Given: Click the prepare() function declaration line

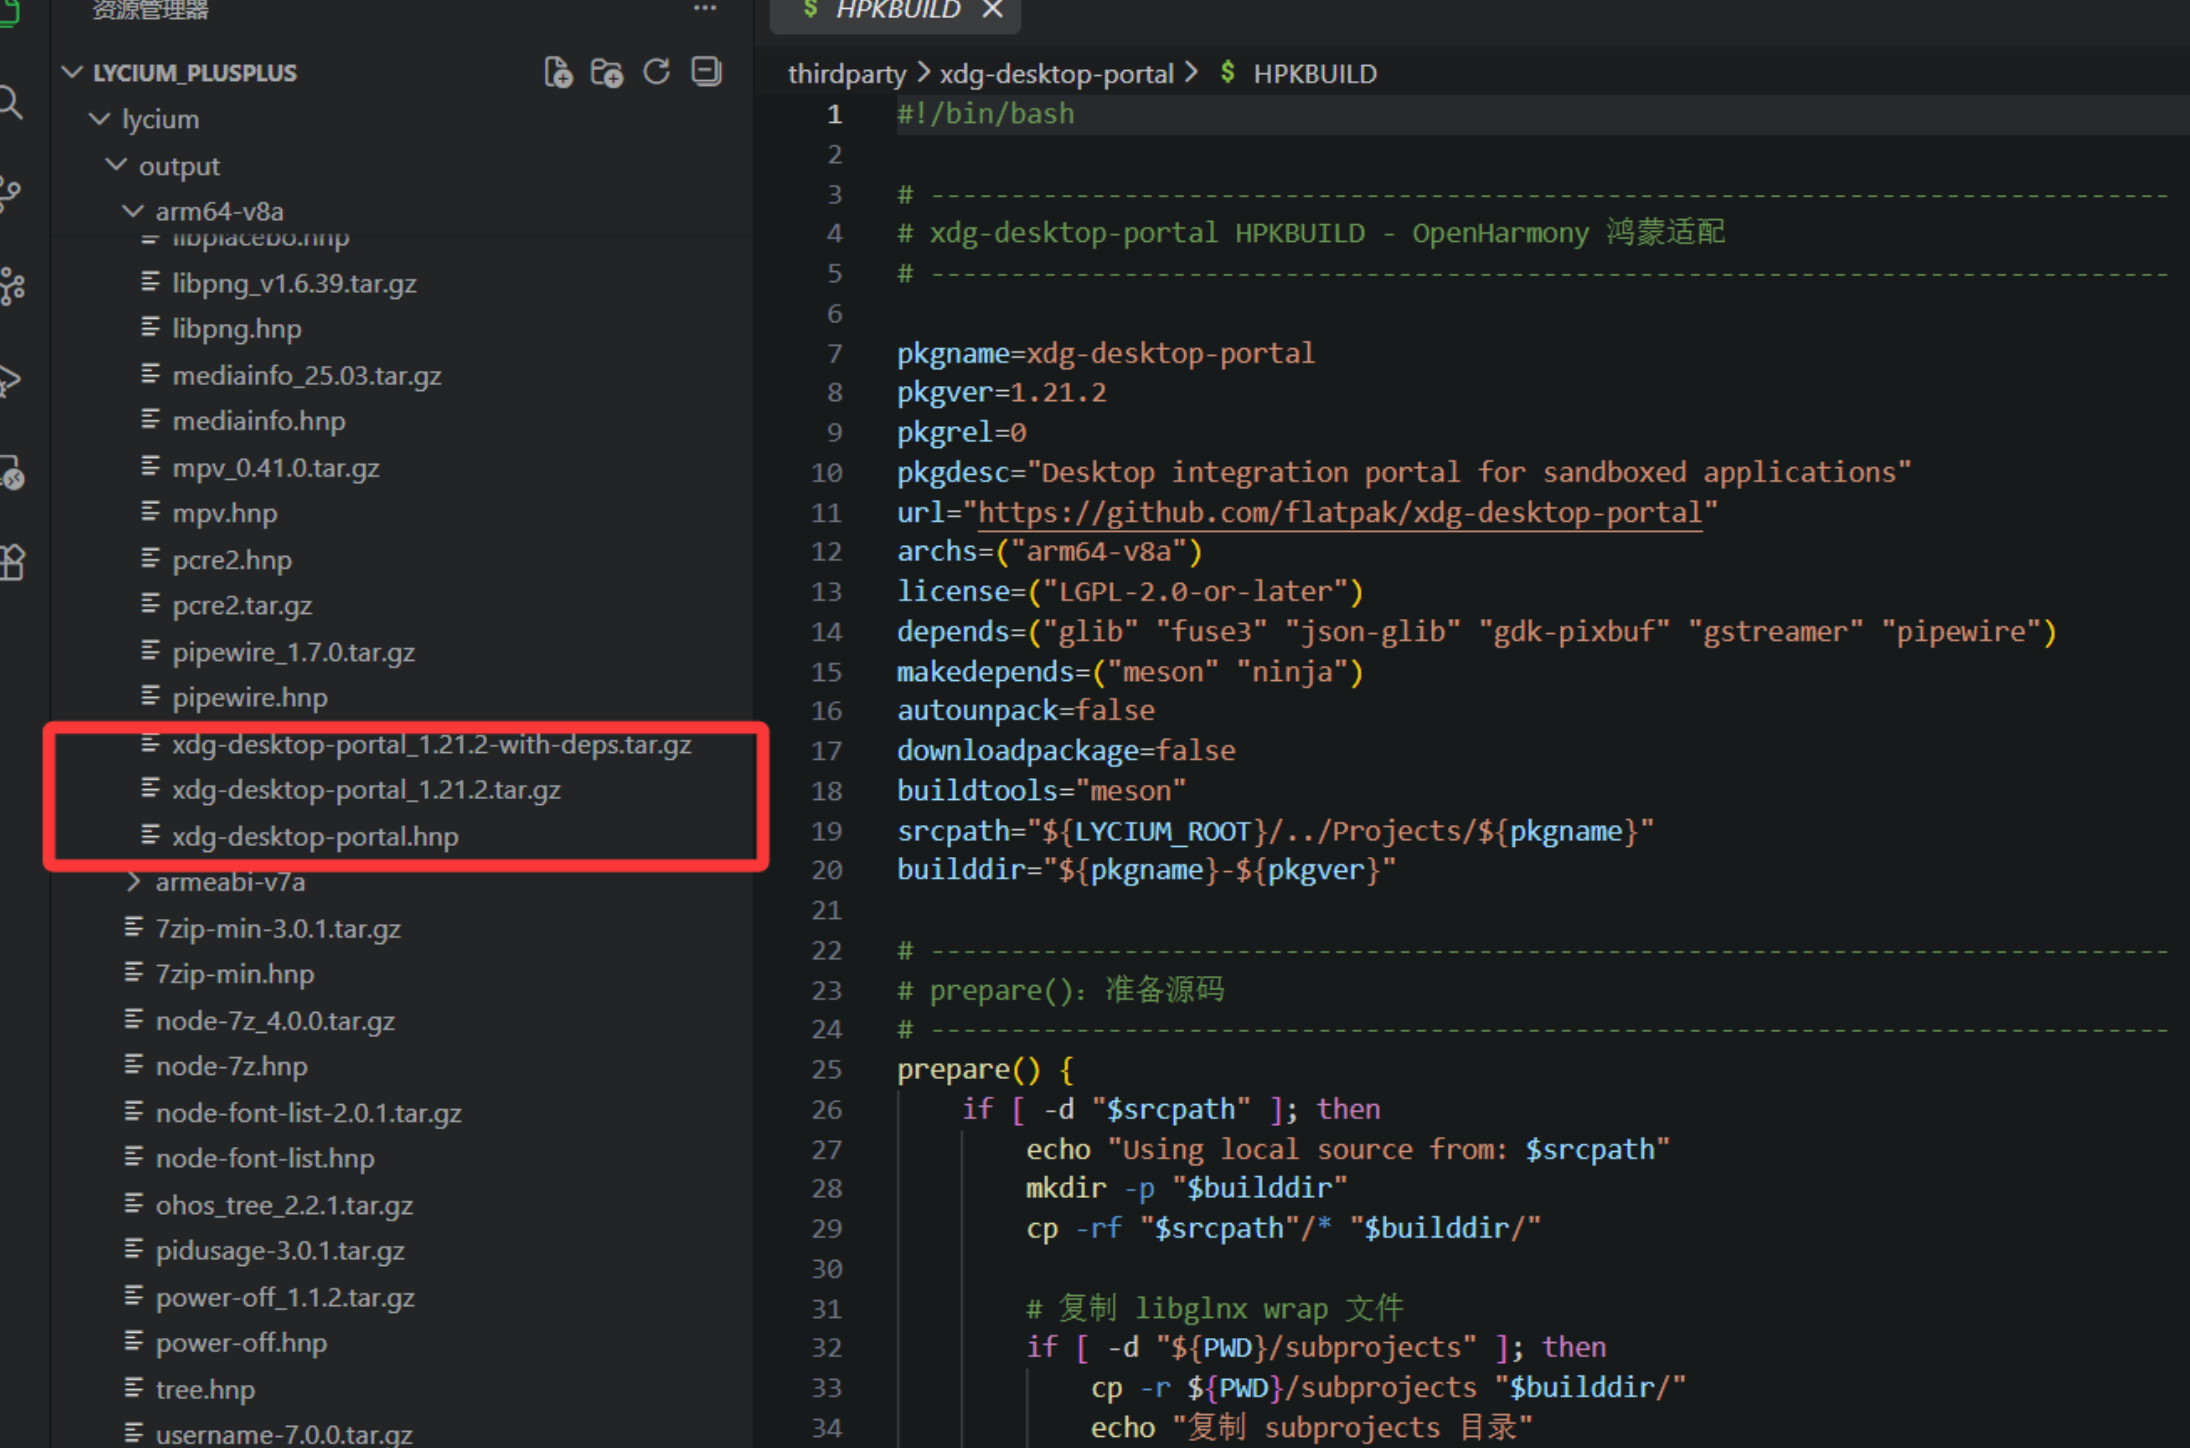Looking at the screenshot, I should coord(985,1070).
